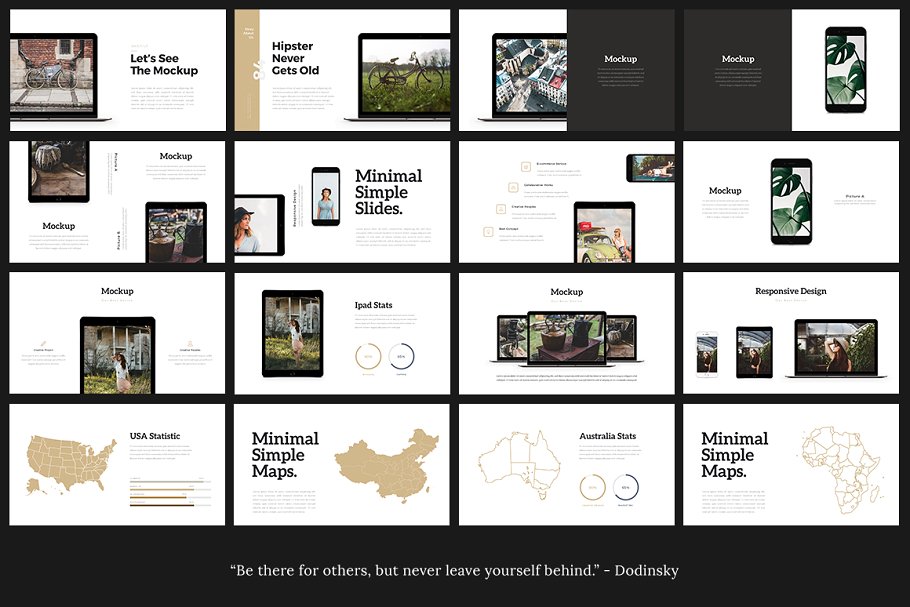This screenshot has height=607, width=910.
Task: Click the Best Concept icon
Action: 488,231
